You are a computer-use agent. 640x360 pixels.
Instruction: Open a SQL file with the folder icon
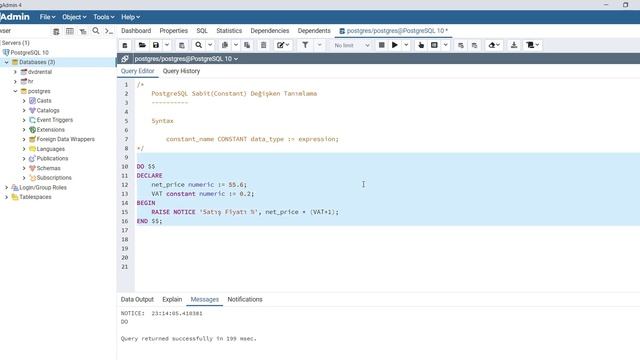click(x=142, y=45)
